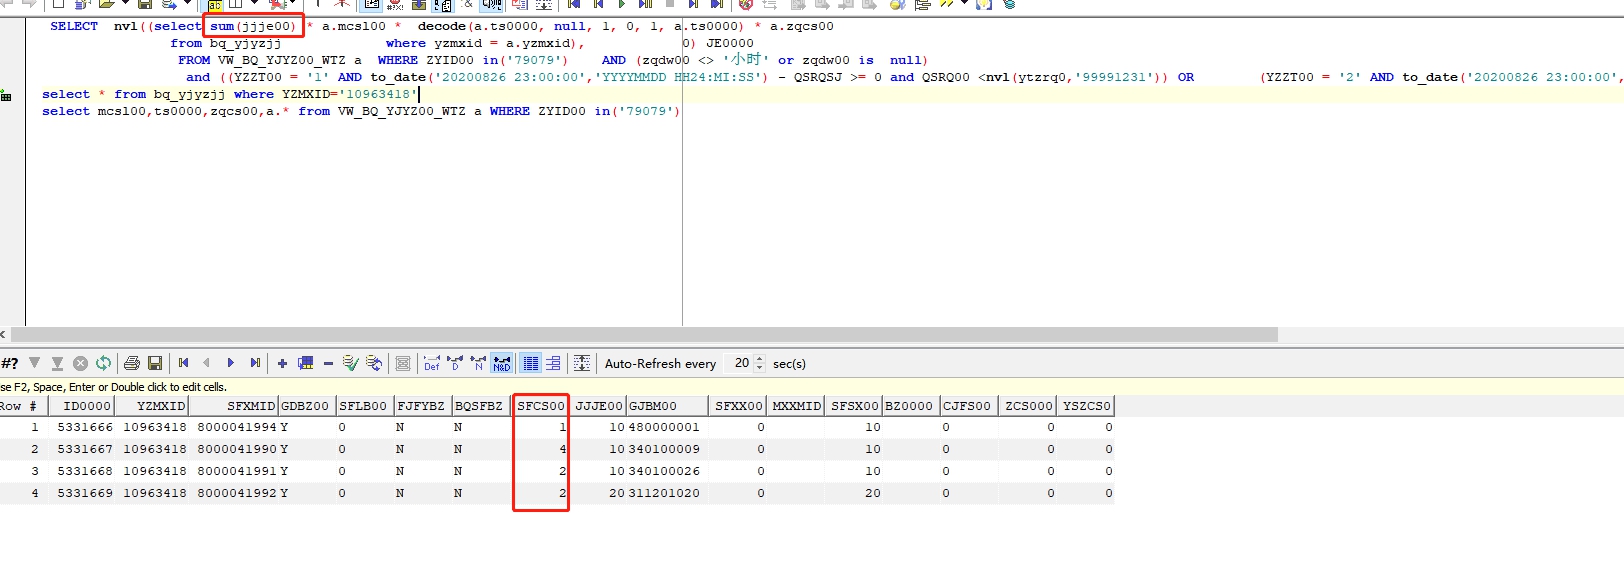This screenshot has height=578, width=1624.
Task: Go to next record in result grid
Action: point(231,363)
